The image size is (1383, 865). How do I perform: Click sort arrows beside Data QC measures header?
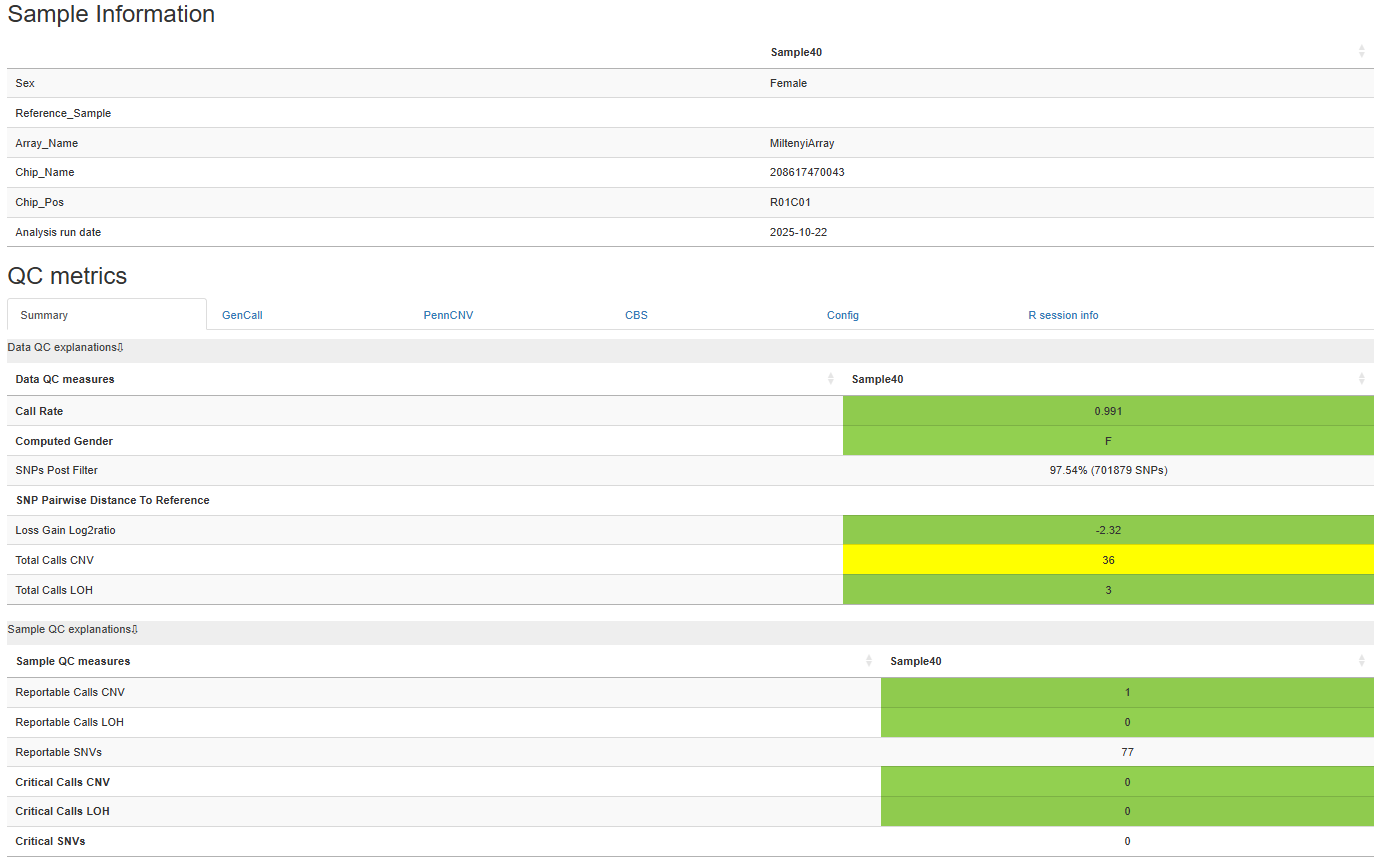[830, 379]
